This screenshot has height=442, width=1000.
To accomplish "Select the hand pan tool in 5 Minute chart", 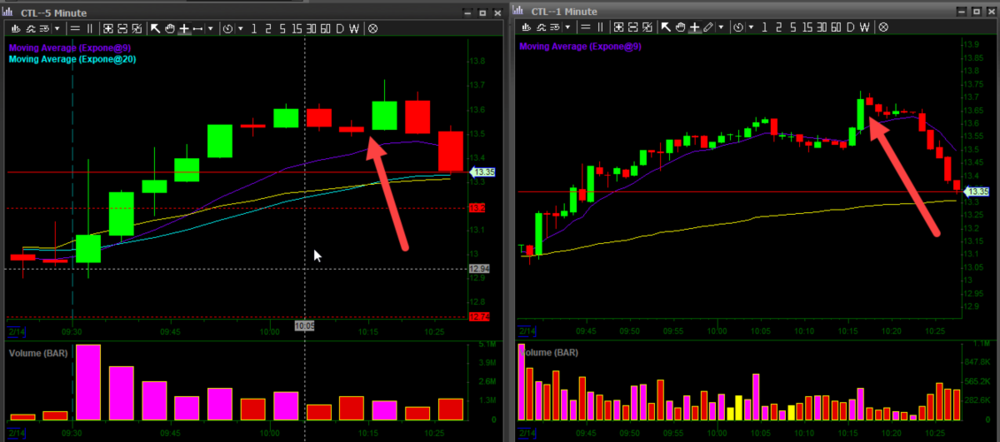I will pyautogui.click(x=170, y=29).
